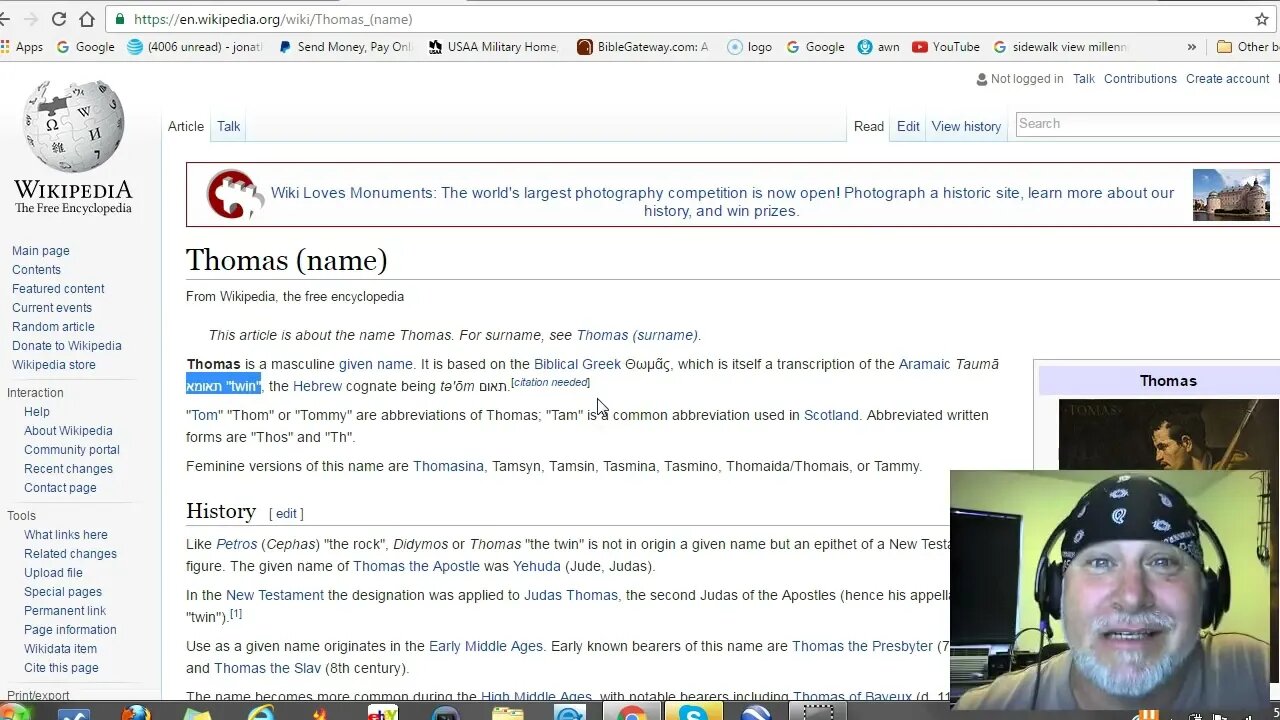The height and width of the screenshot is (720, 1280).
Task: Click the address bar URL
Action: tap(273, 19)
